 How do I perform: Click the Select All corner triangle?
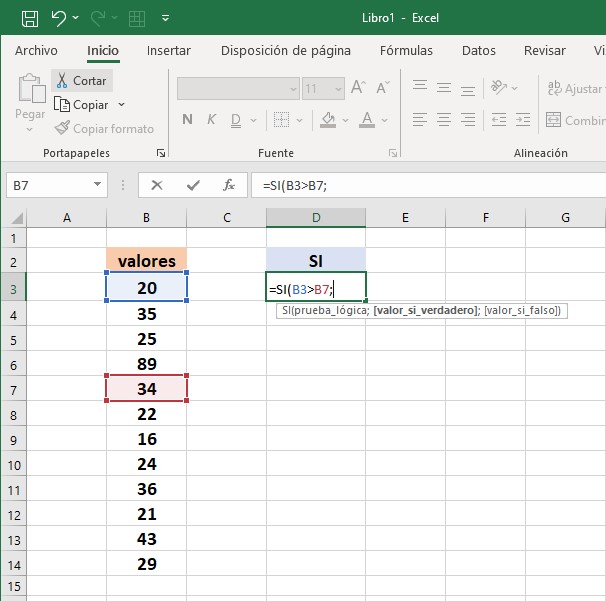pos(17,218)
